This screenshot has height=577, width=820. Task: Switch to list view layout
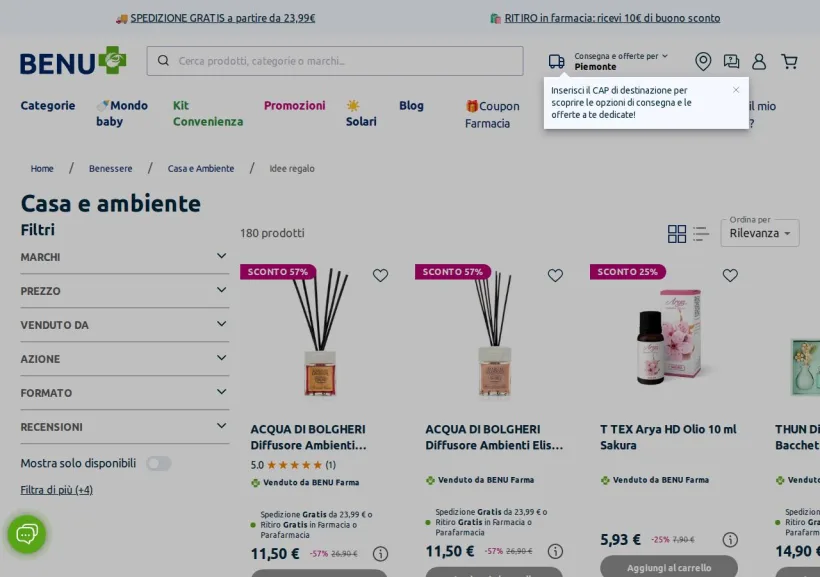(701, 234)
